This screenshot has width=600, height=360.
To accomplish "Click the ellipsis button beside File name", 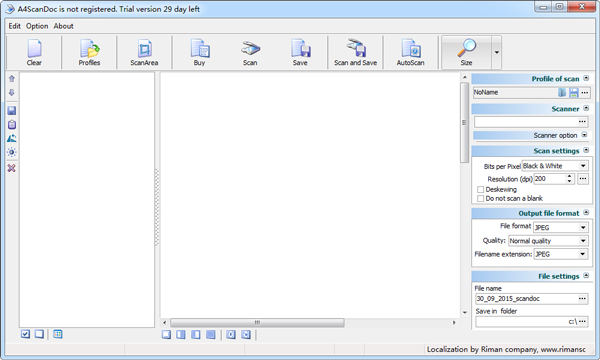I will click(582, 299).
